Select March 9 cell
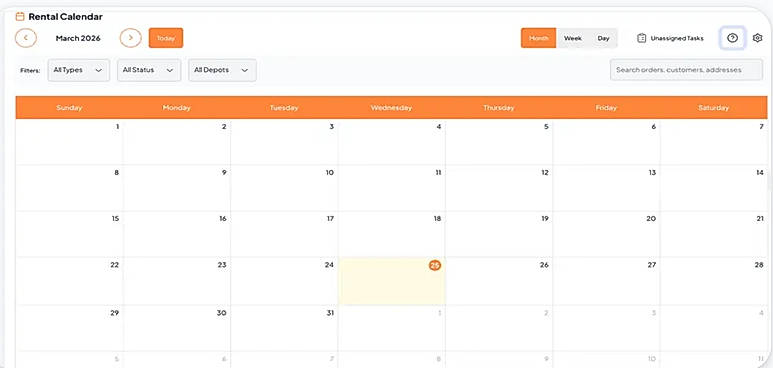The width and height of the screenshot is (773, 368). coord(177,188)
